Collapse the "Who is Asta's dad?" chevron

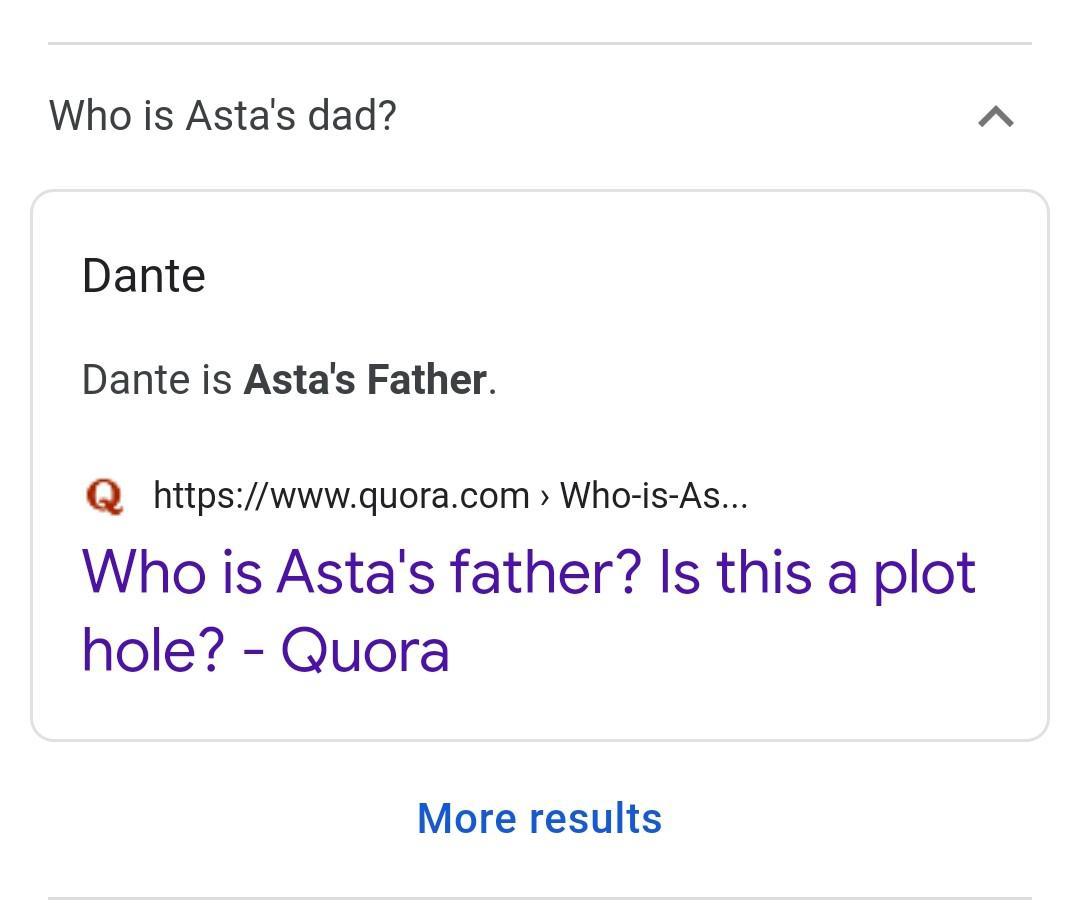pyautogui.click(x=995, y=117)
